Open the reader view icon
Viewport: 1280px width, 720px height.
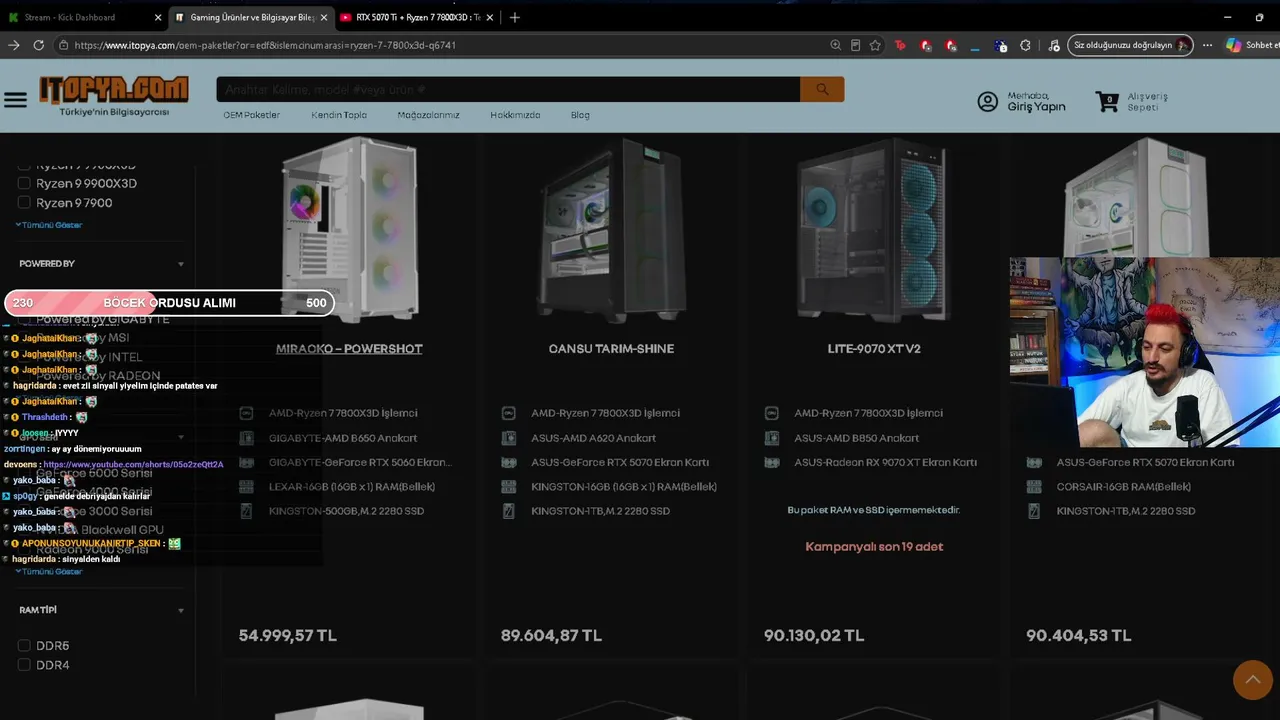click(x=855, y=45)
